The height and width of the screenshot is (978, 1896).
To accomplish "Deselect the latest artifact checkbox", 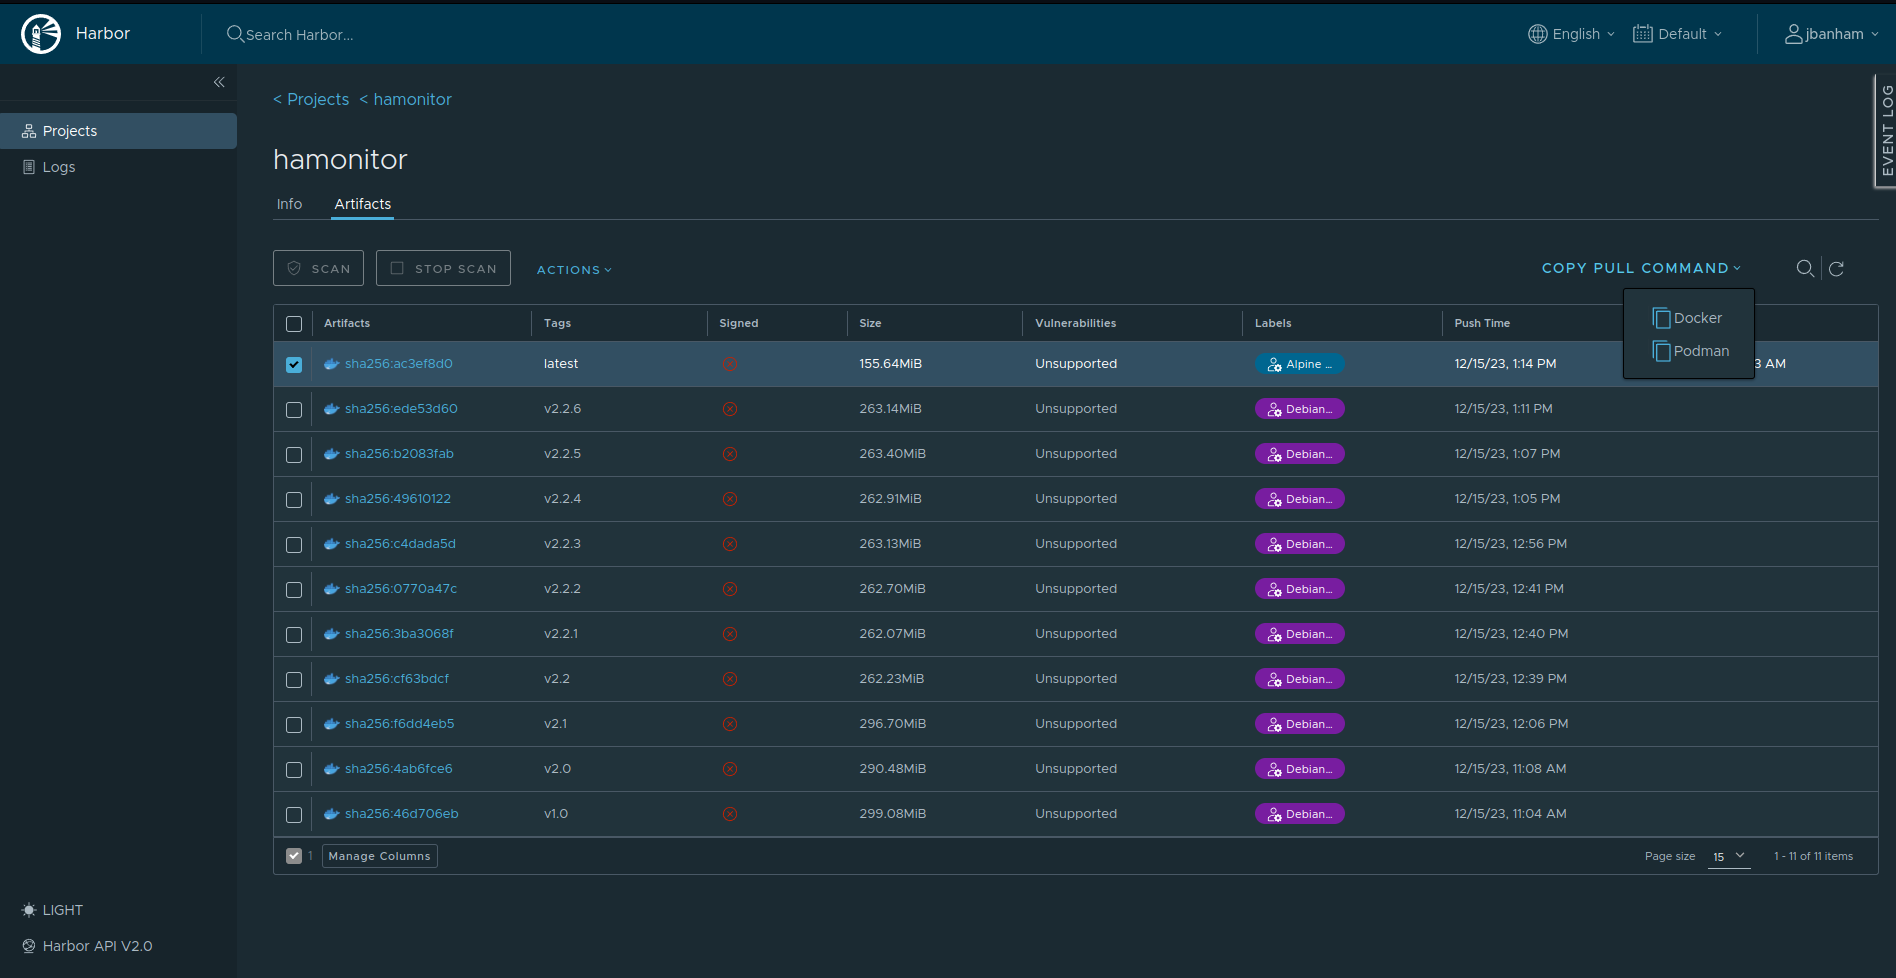I will [293, 364].
